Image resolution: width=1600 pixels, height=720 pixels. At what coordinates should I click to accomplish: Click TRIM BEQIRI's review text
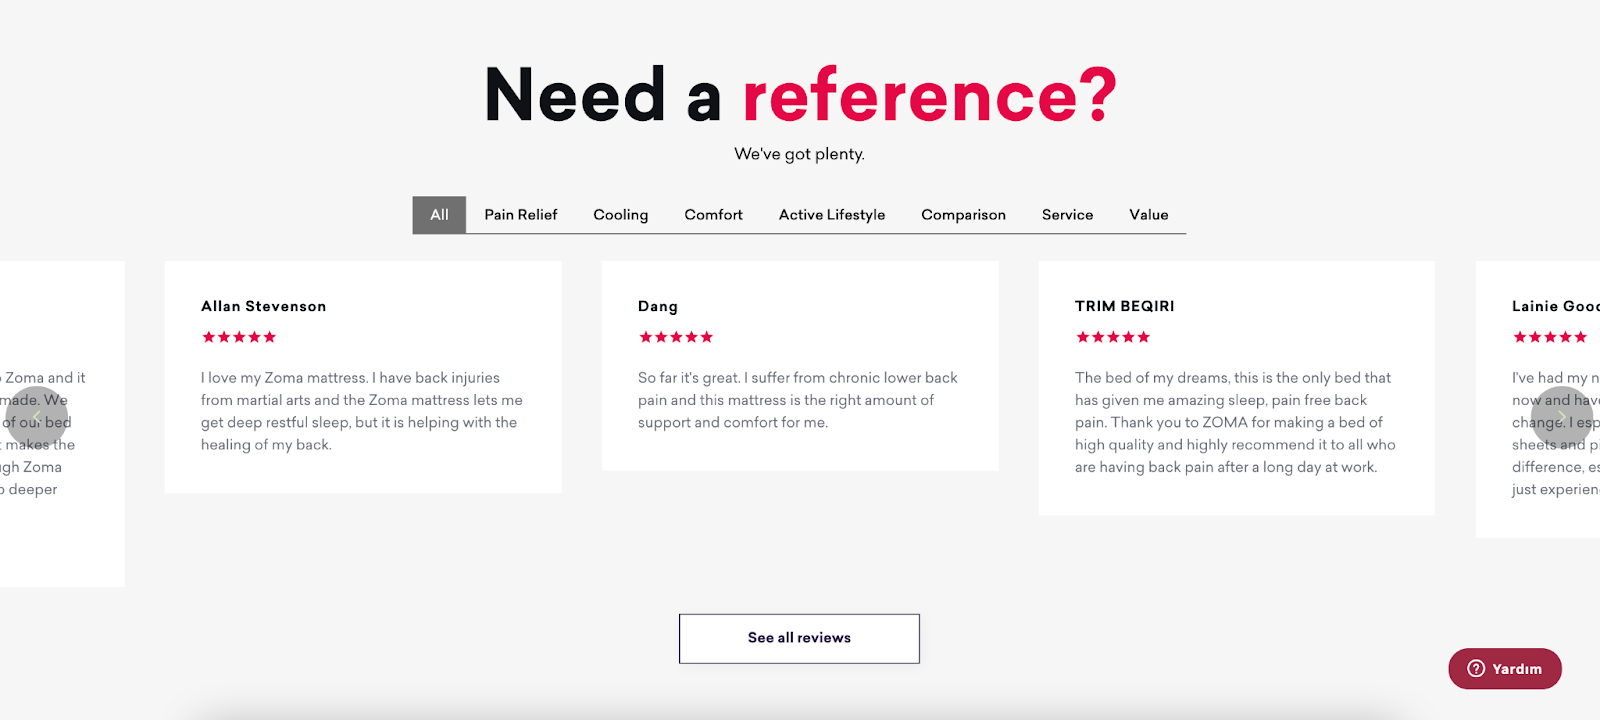point(1235,422)
